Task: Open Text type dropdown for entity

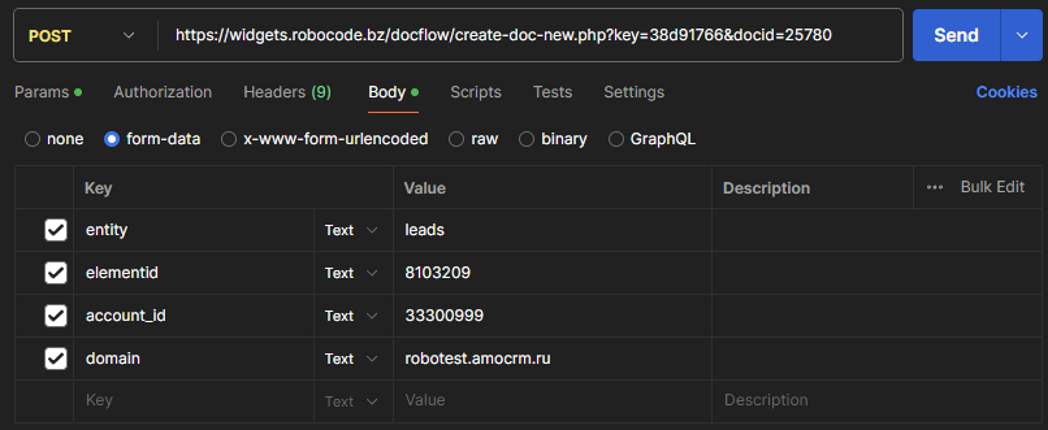Action: (352, 230)
